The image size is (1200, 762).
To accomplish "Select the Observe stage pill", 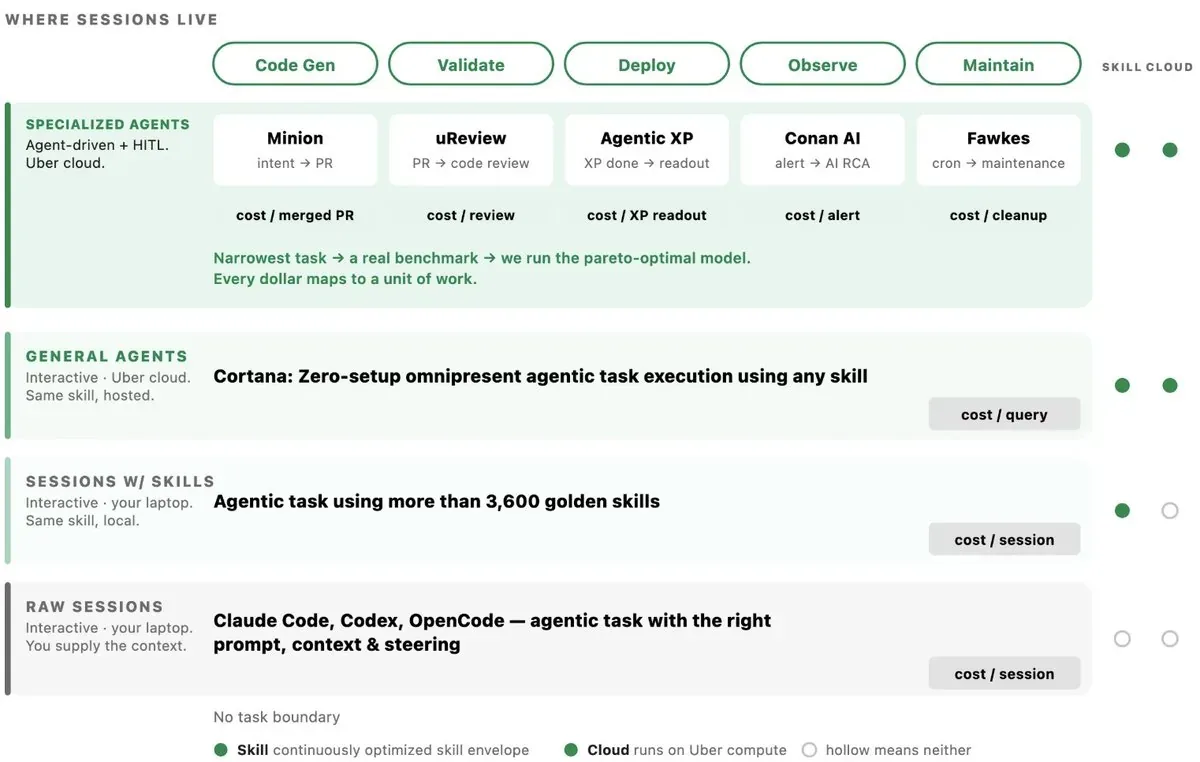I will point(823,64).
